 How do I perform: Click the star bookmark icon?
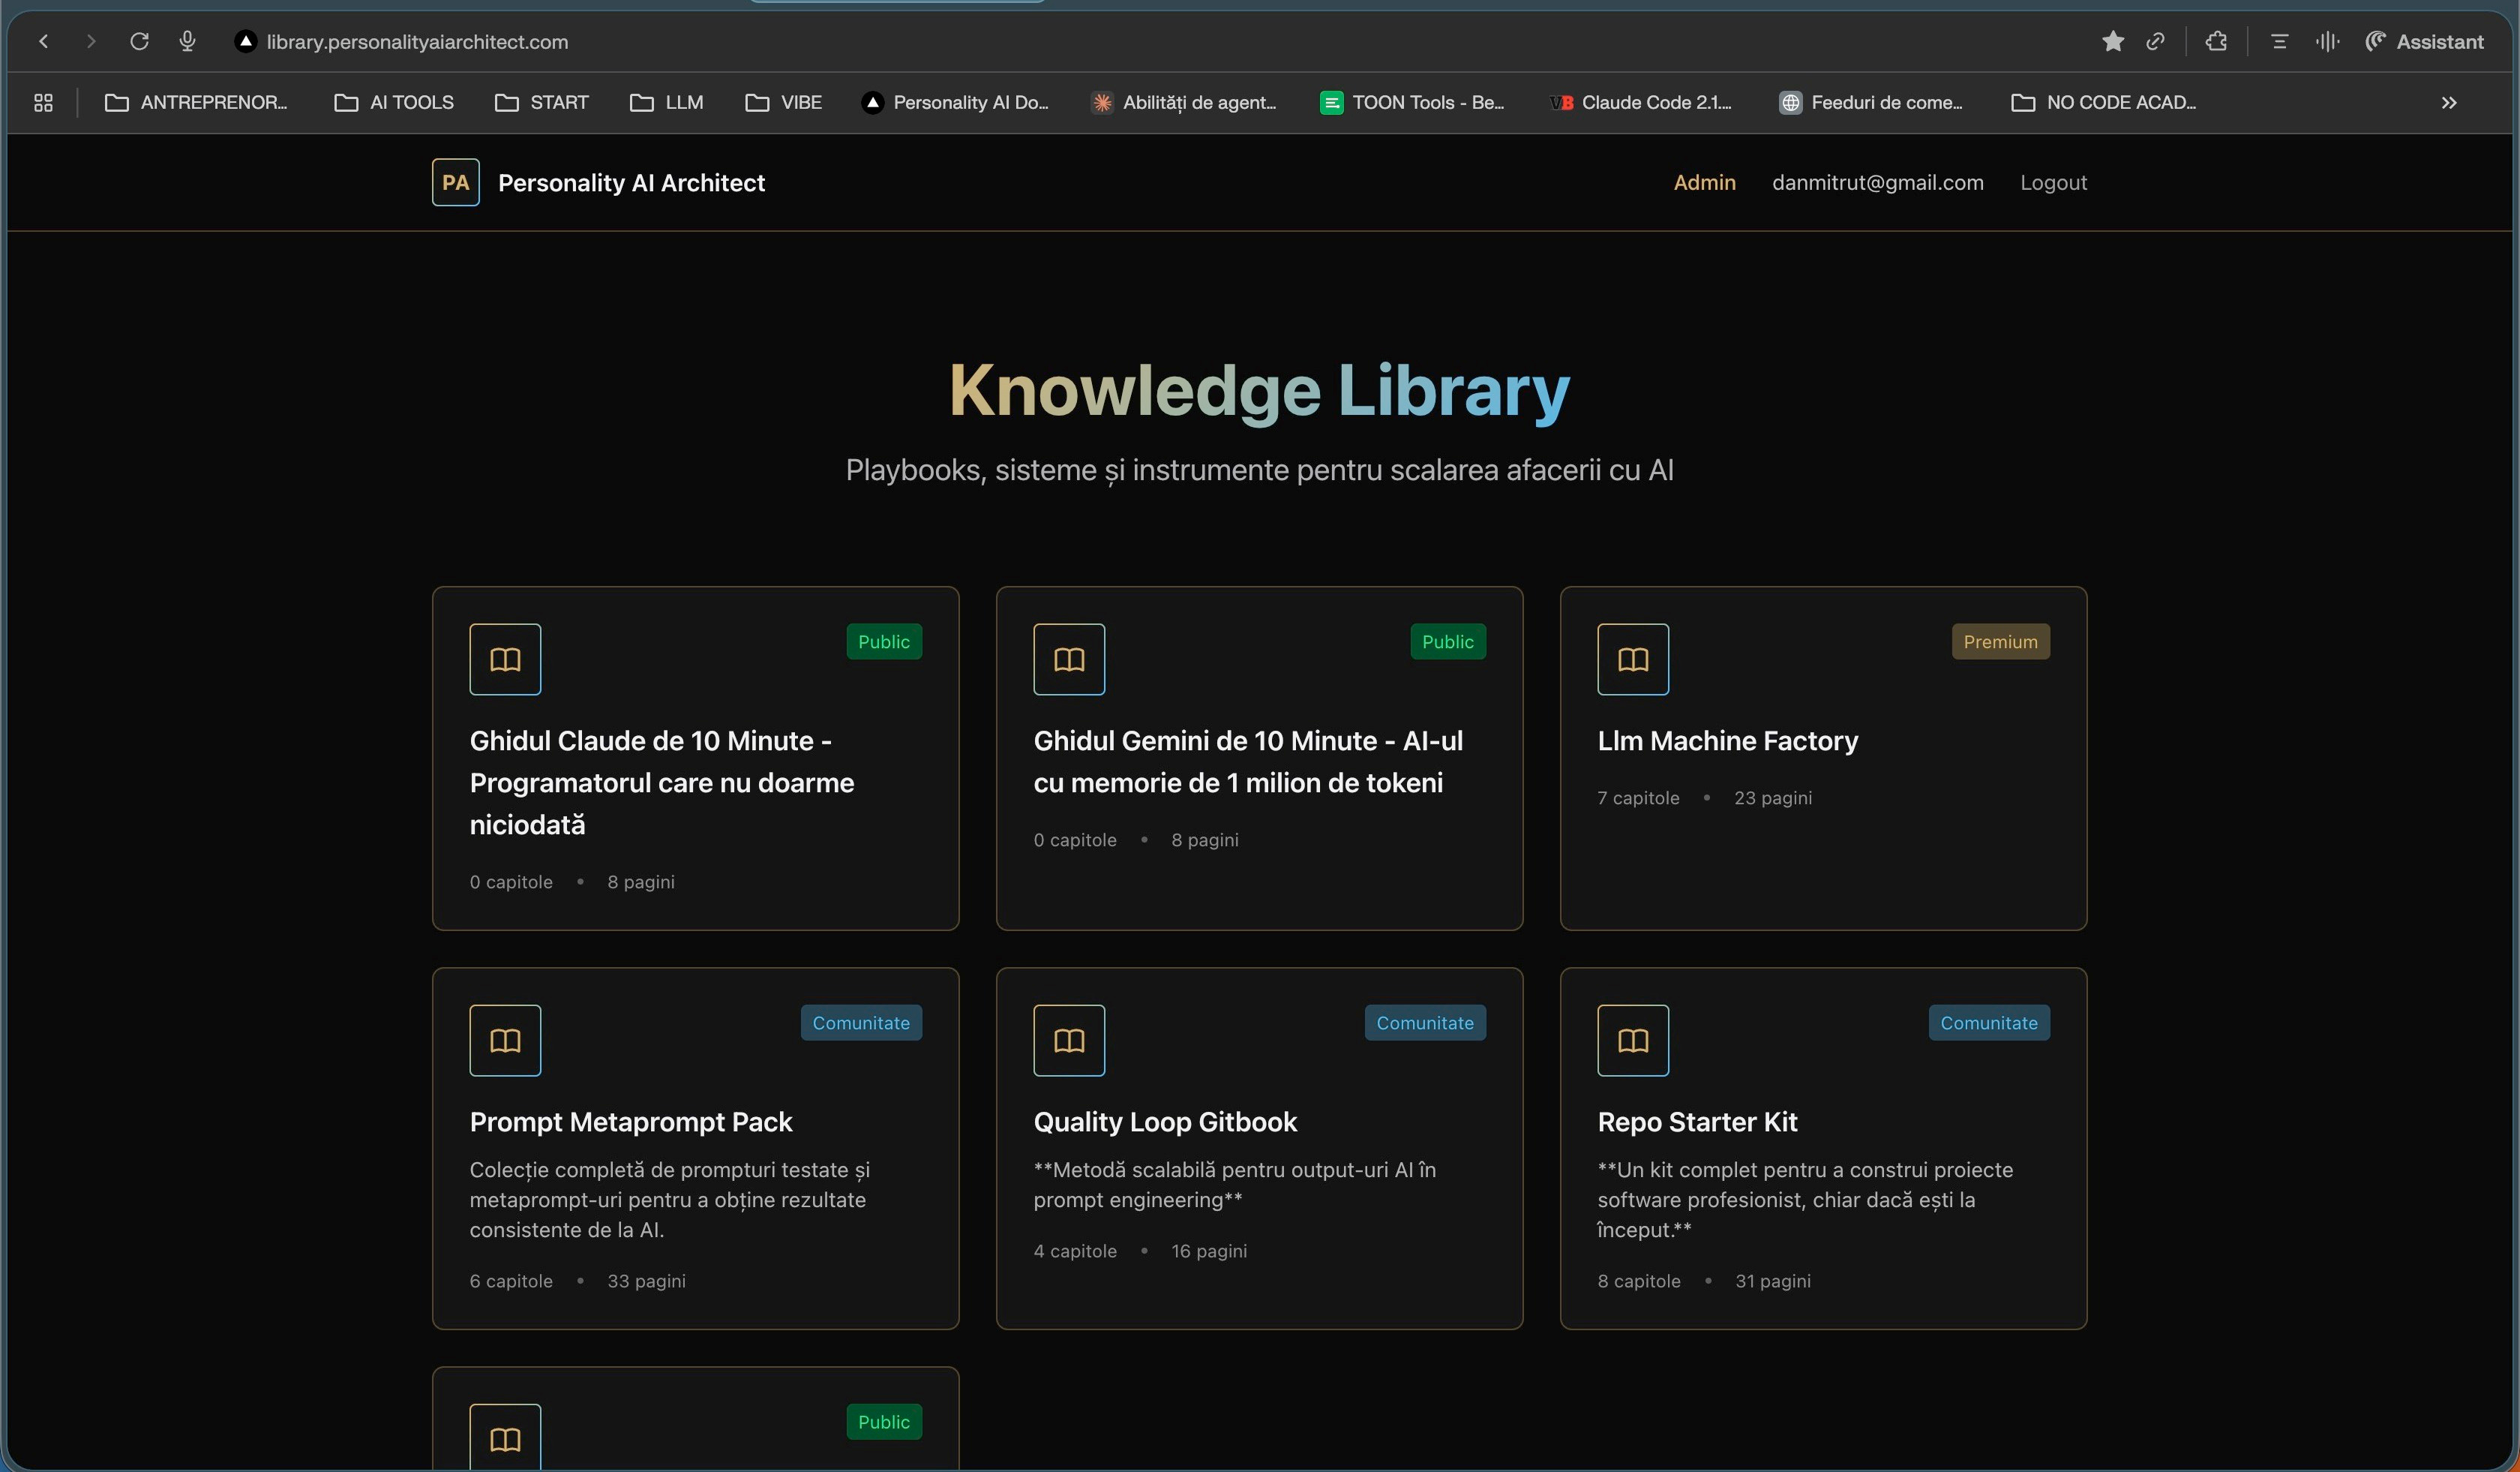(x=2112, y=41)
